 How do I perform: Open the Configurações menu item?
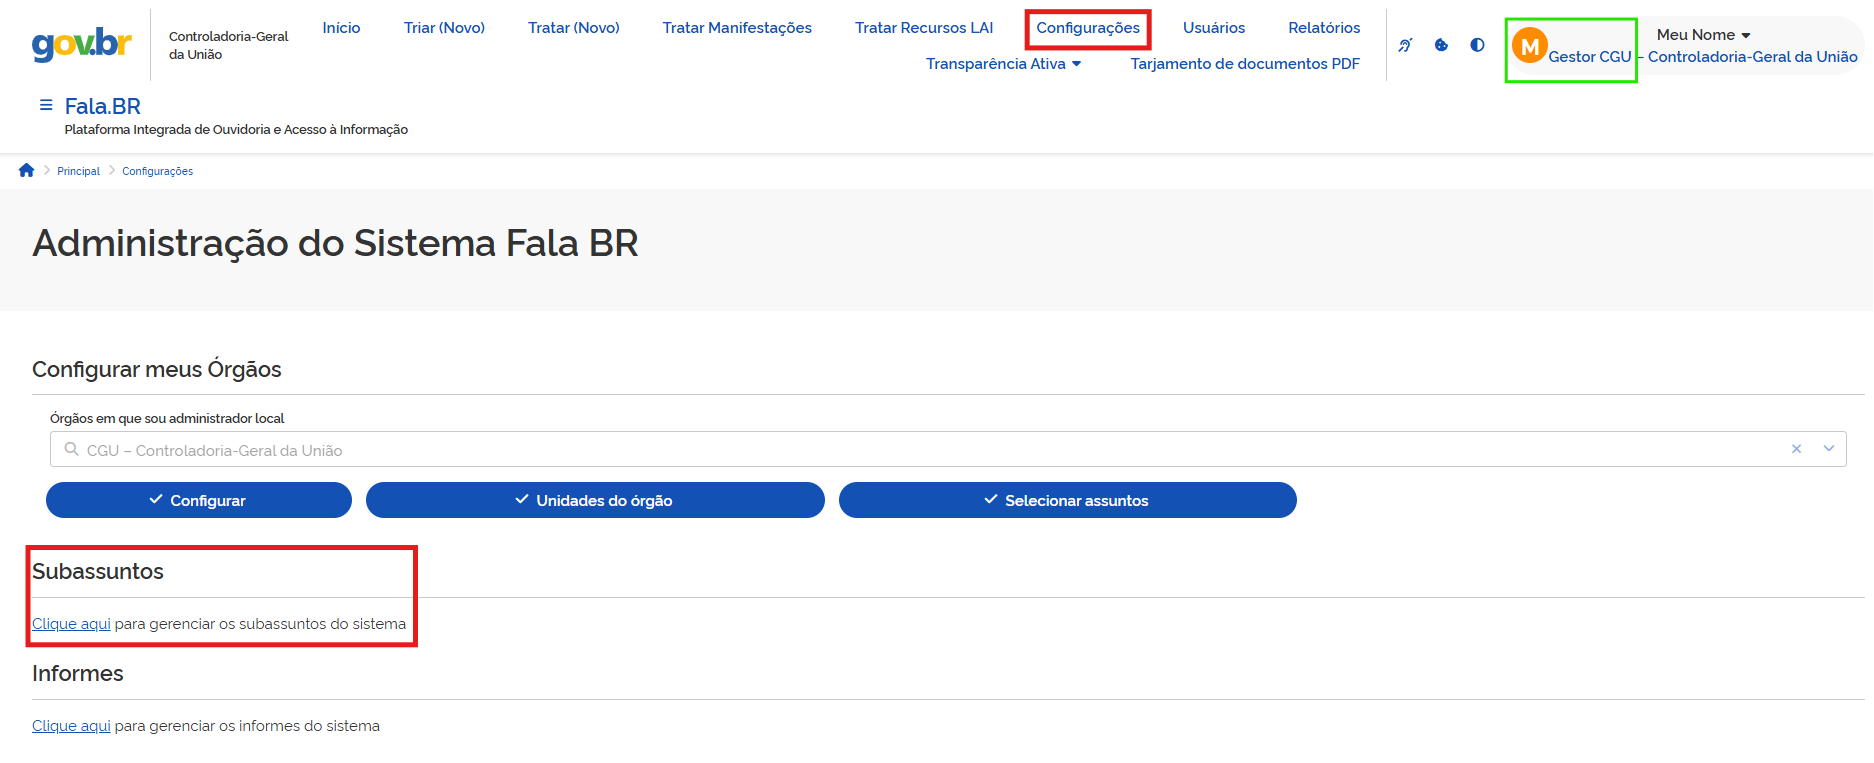tap(1087, 28)
